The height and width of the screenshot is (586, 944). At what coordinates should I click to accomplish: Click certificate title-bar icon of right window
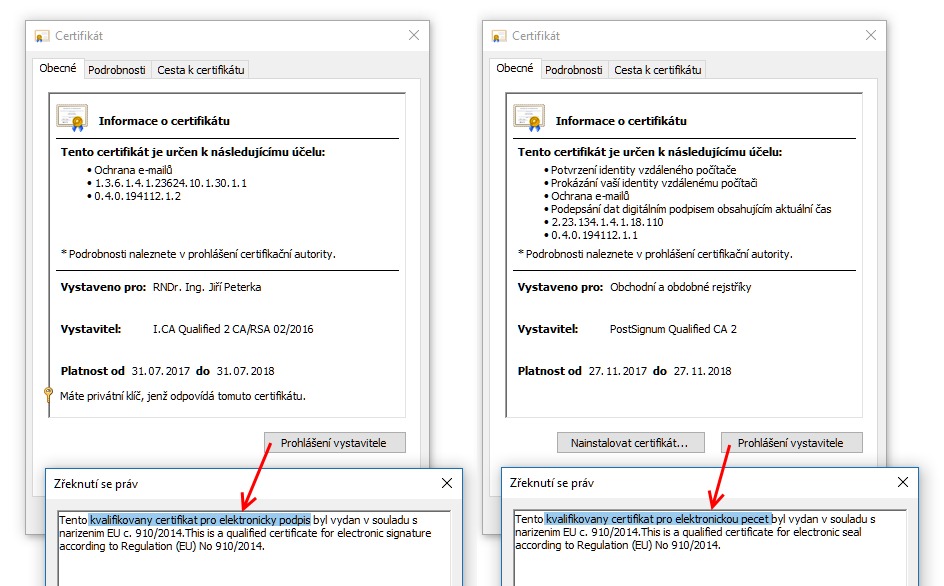(x=498, y=36)
